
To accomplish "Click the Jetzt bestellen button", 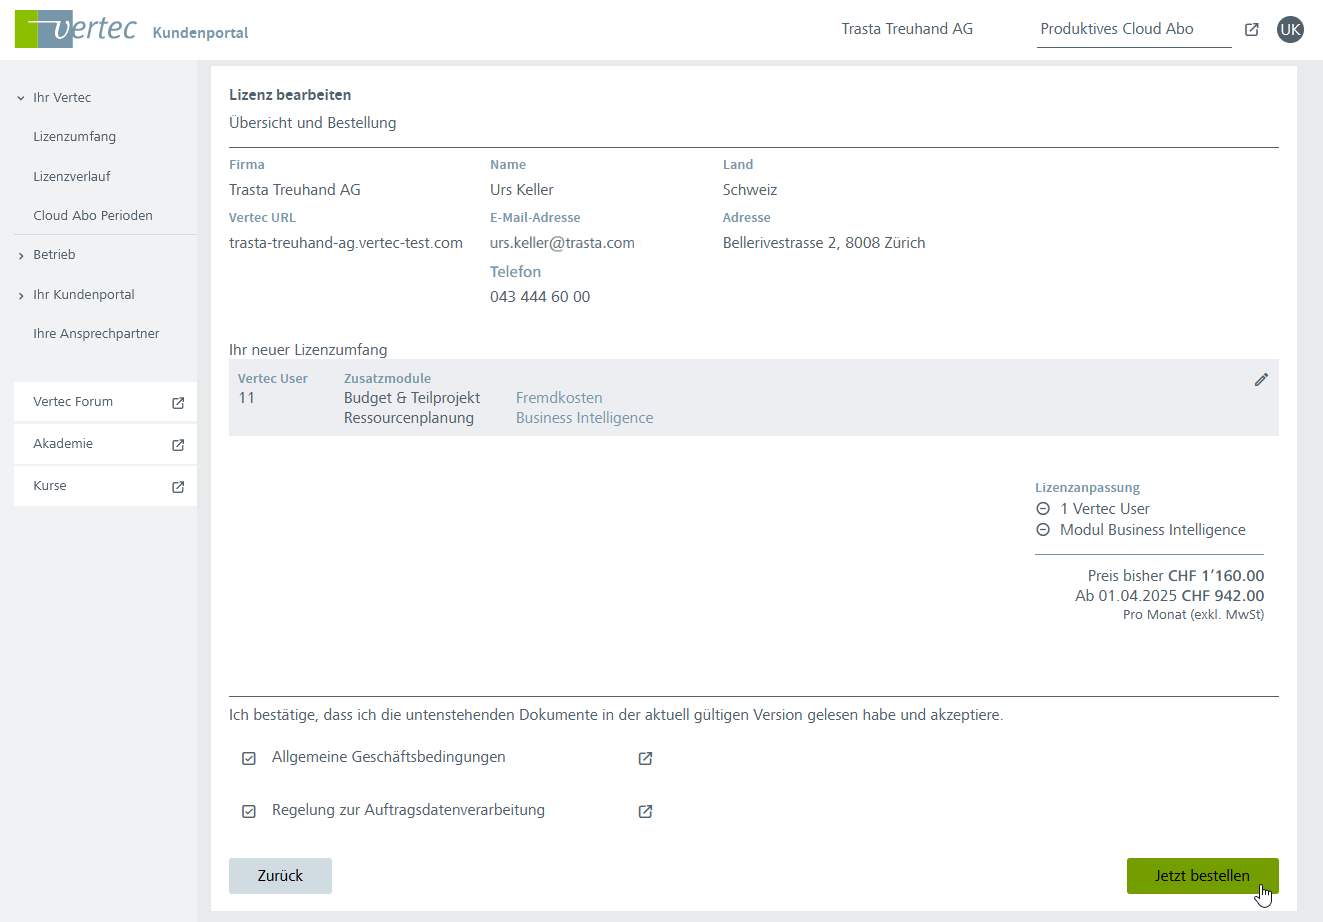I will pos(1202,876).
